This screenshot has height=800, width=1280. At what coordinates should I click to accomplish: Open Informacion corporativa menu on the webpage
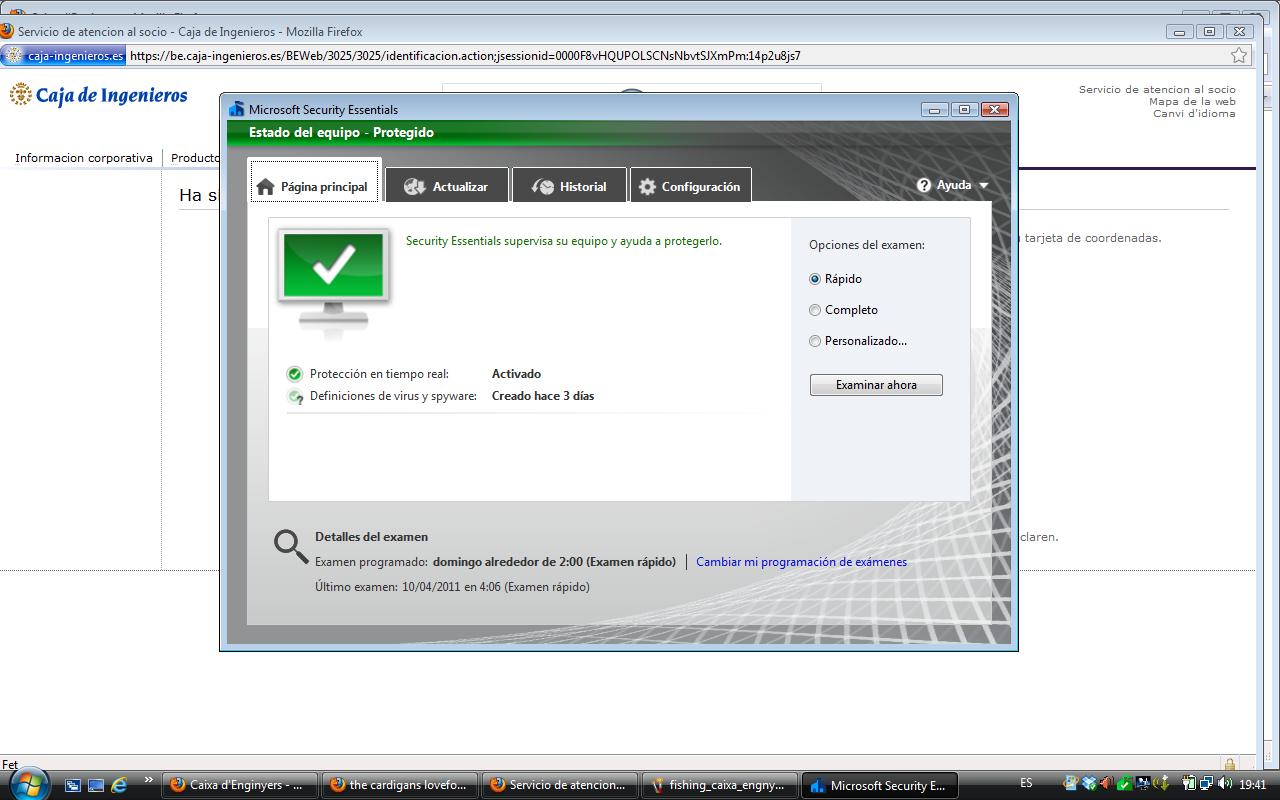pos(84,158)
